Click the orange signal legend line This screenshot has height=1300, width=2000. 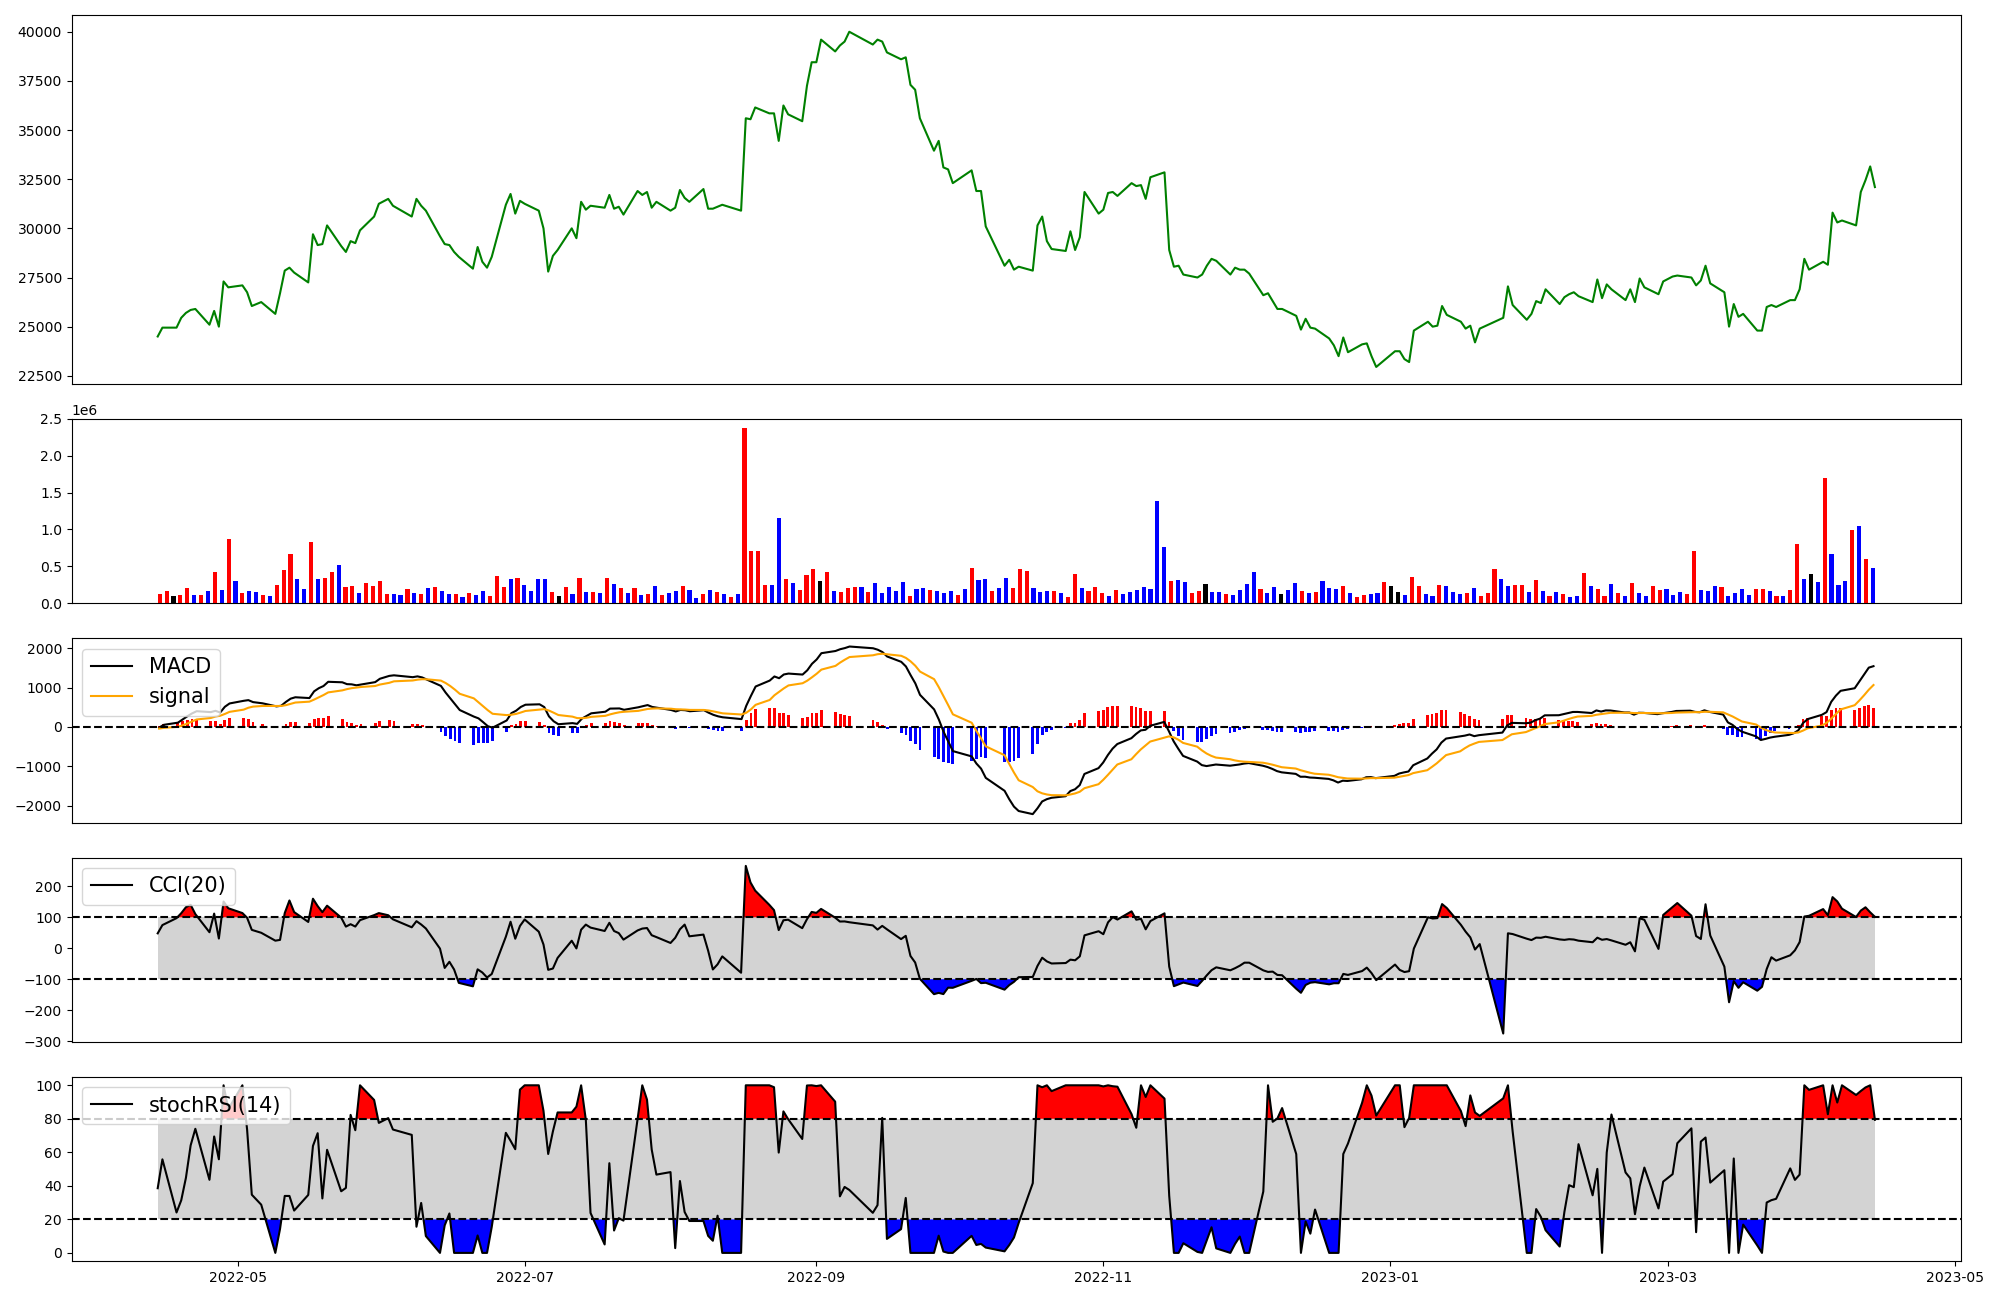[x=113, y=696]
